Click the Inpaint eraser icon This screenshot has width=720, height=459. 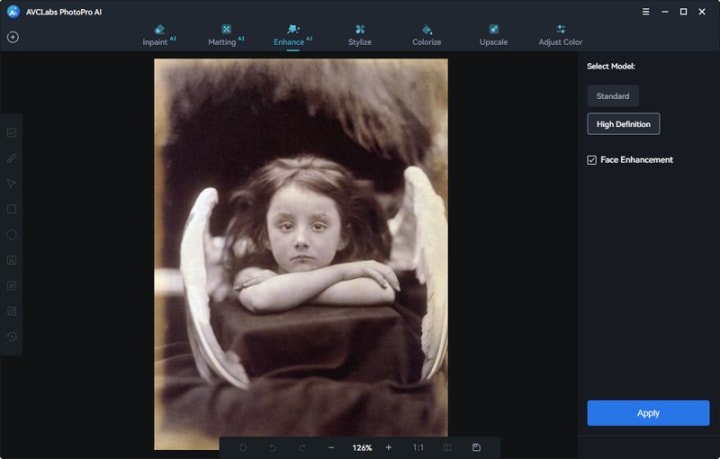point(159,29)
